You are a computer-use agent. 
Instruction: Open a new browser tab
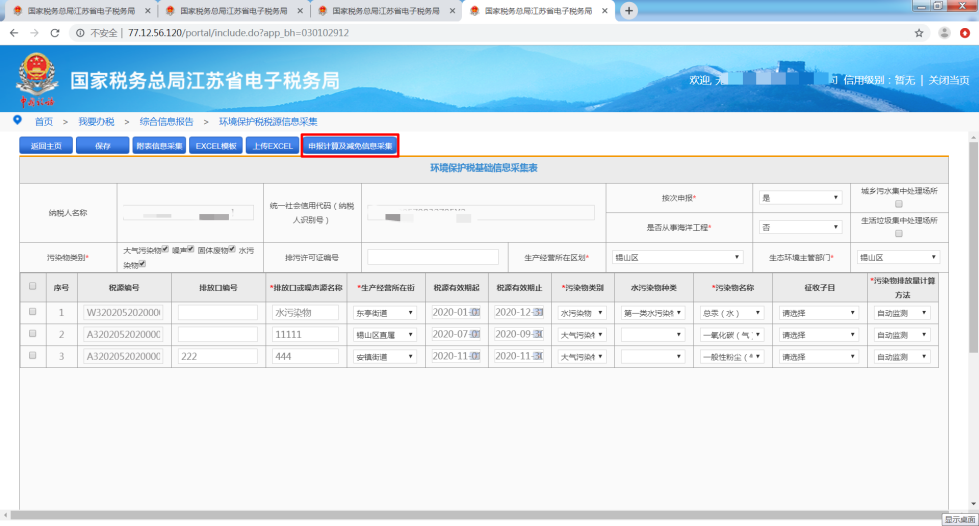tap(629, 10)
